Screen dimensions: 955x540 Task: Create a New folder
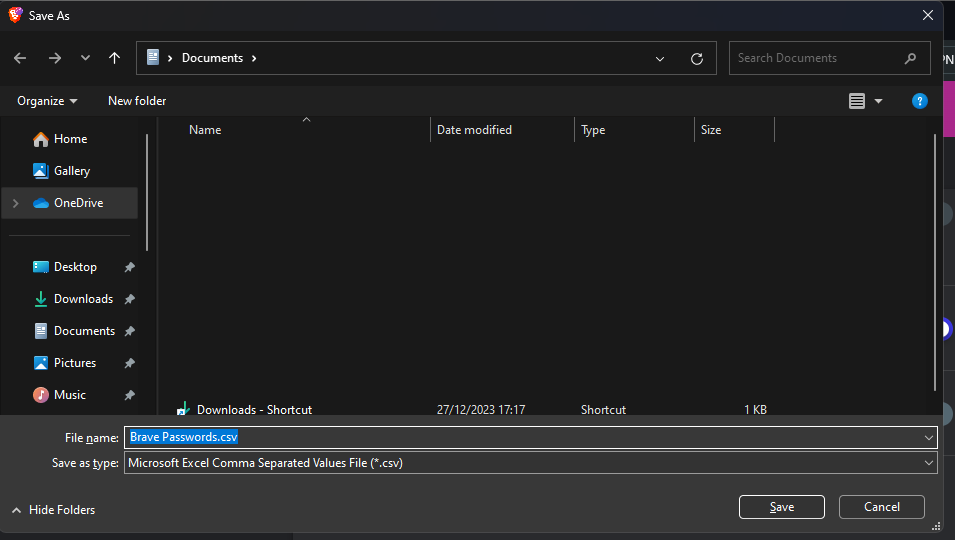click(137, 101)
